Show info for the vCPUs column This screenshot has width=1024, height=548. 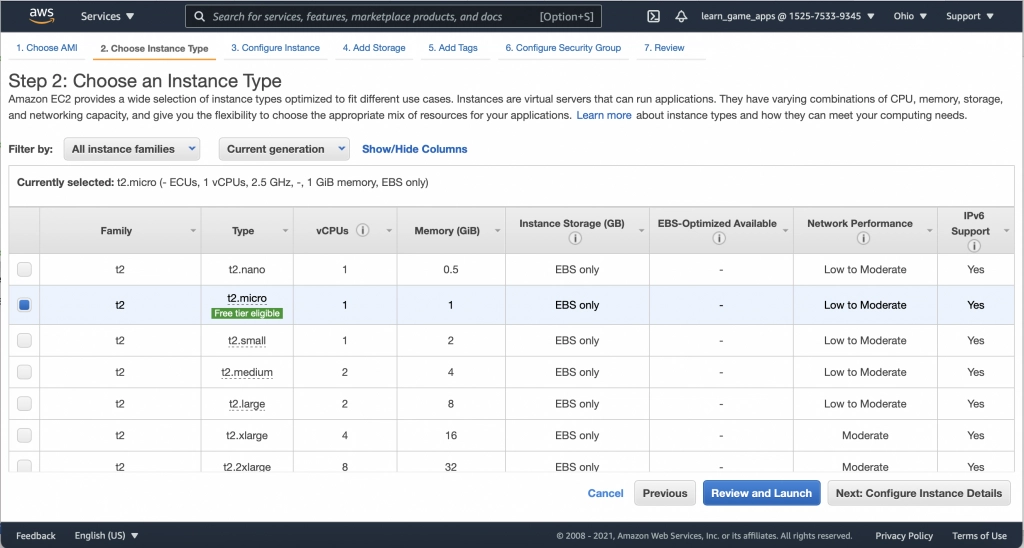363,231
